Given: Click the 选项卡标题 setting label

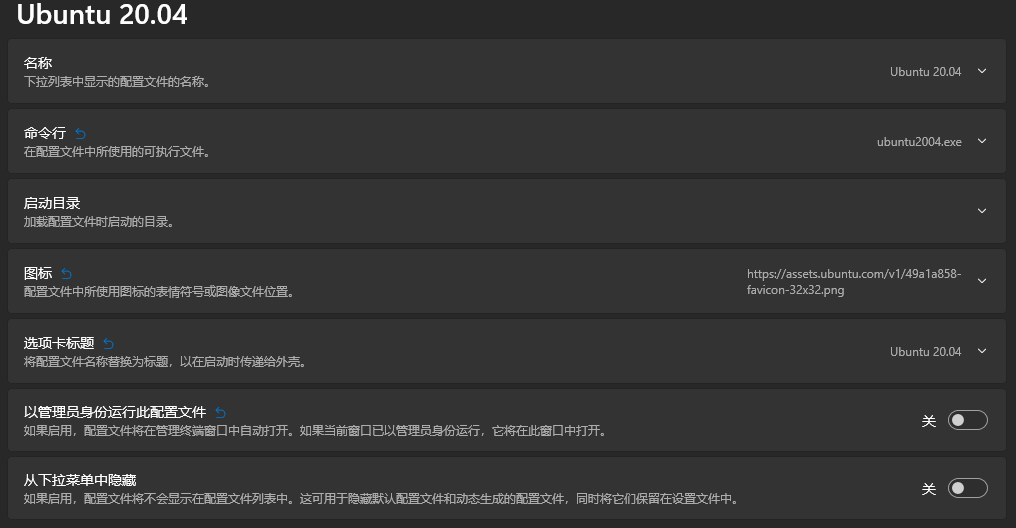Looking at the screenshot, I should (59, 343).
